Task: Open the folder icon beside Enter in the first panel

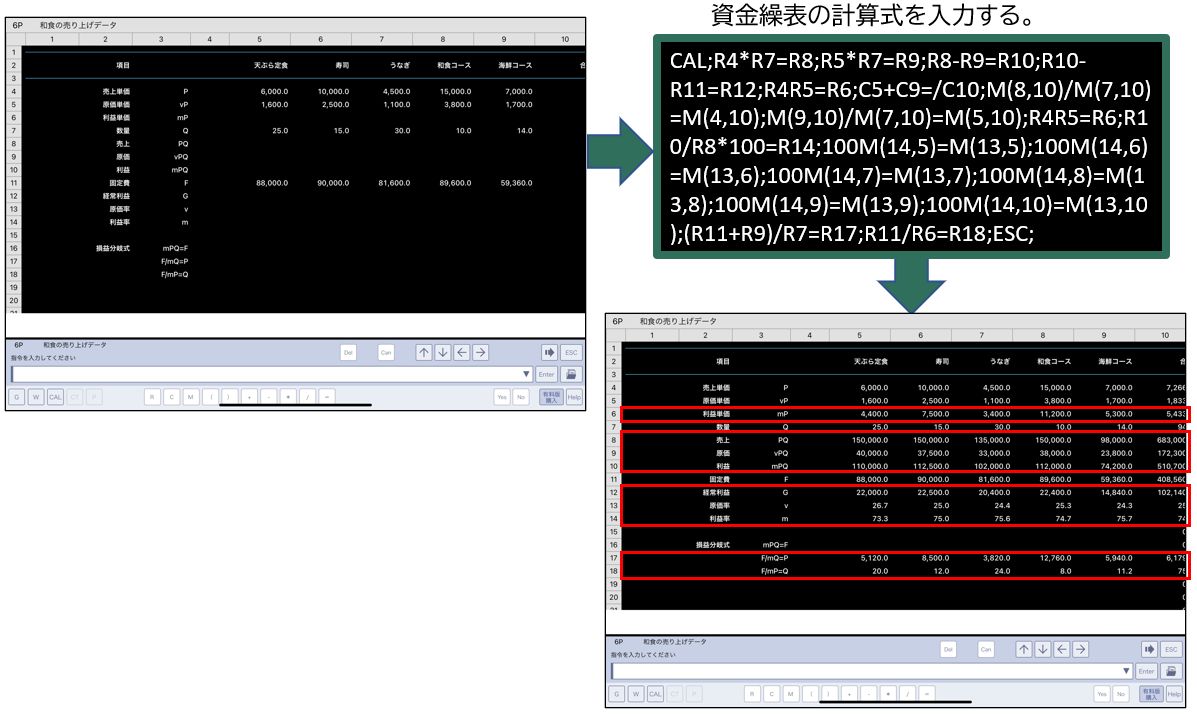Action: (x=571, y=374)
